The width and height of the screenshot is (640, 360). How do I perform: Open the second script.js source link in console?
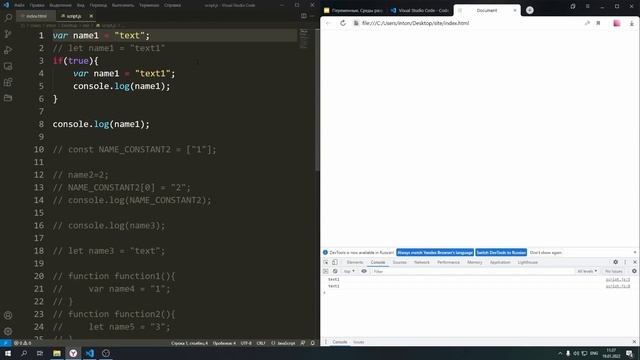pos(618,286)
